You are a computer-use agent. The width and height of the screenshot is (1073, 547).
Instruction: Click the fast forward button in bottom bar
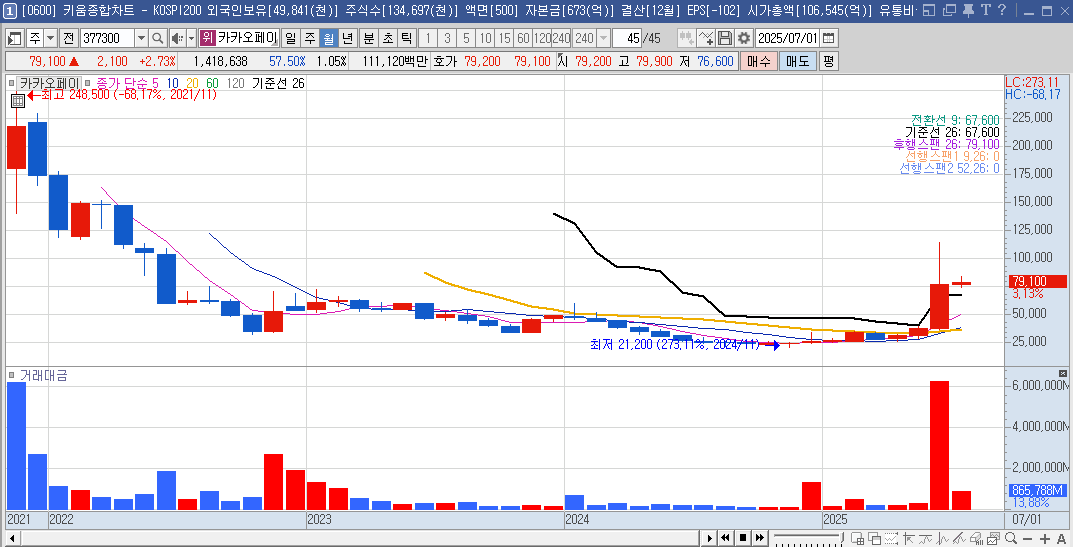760,538
